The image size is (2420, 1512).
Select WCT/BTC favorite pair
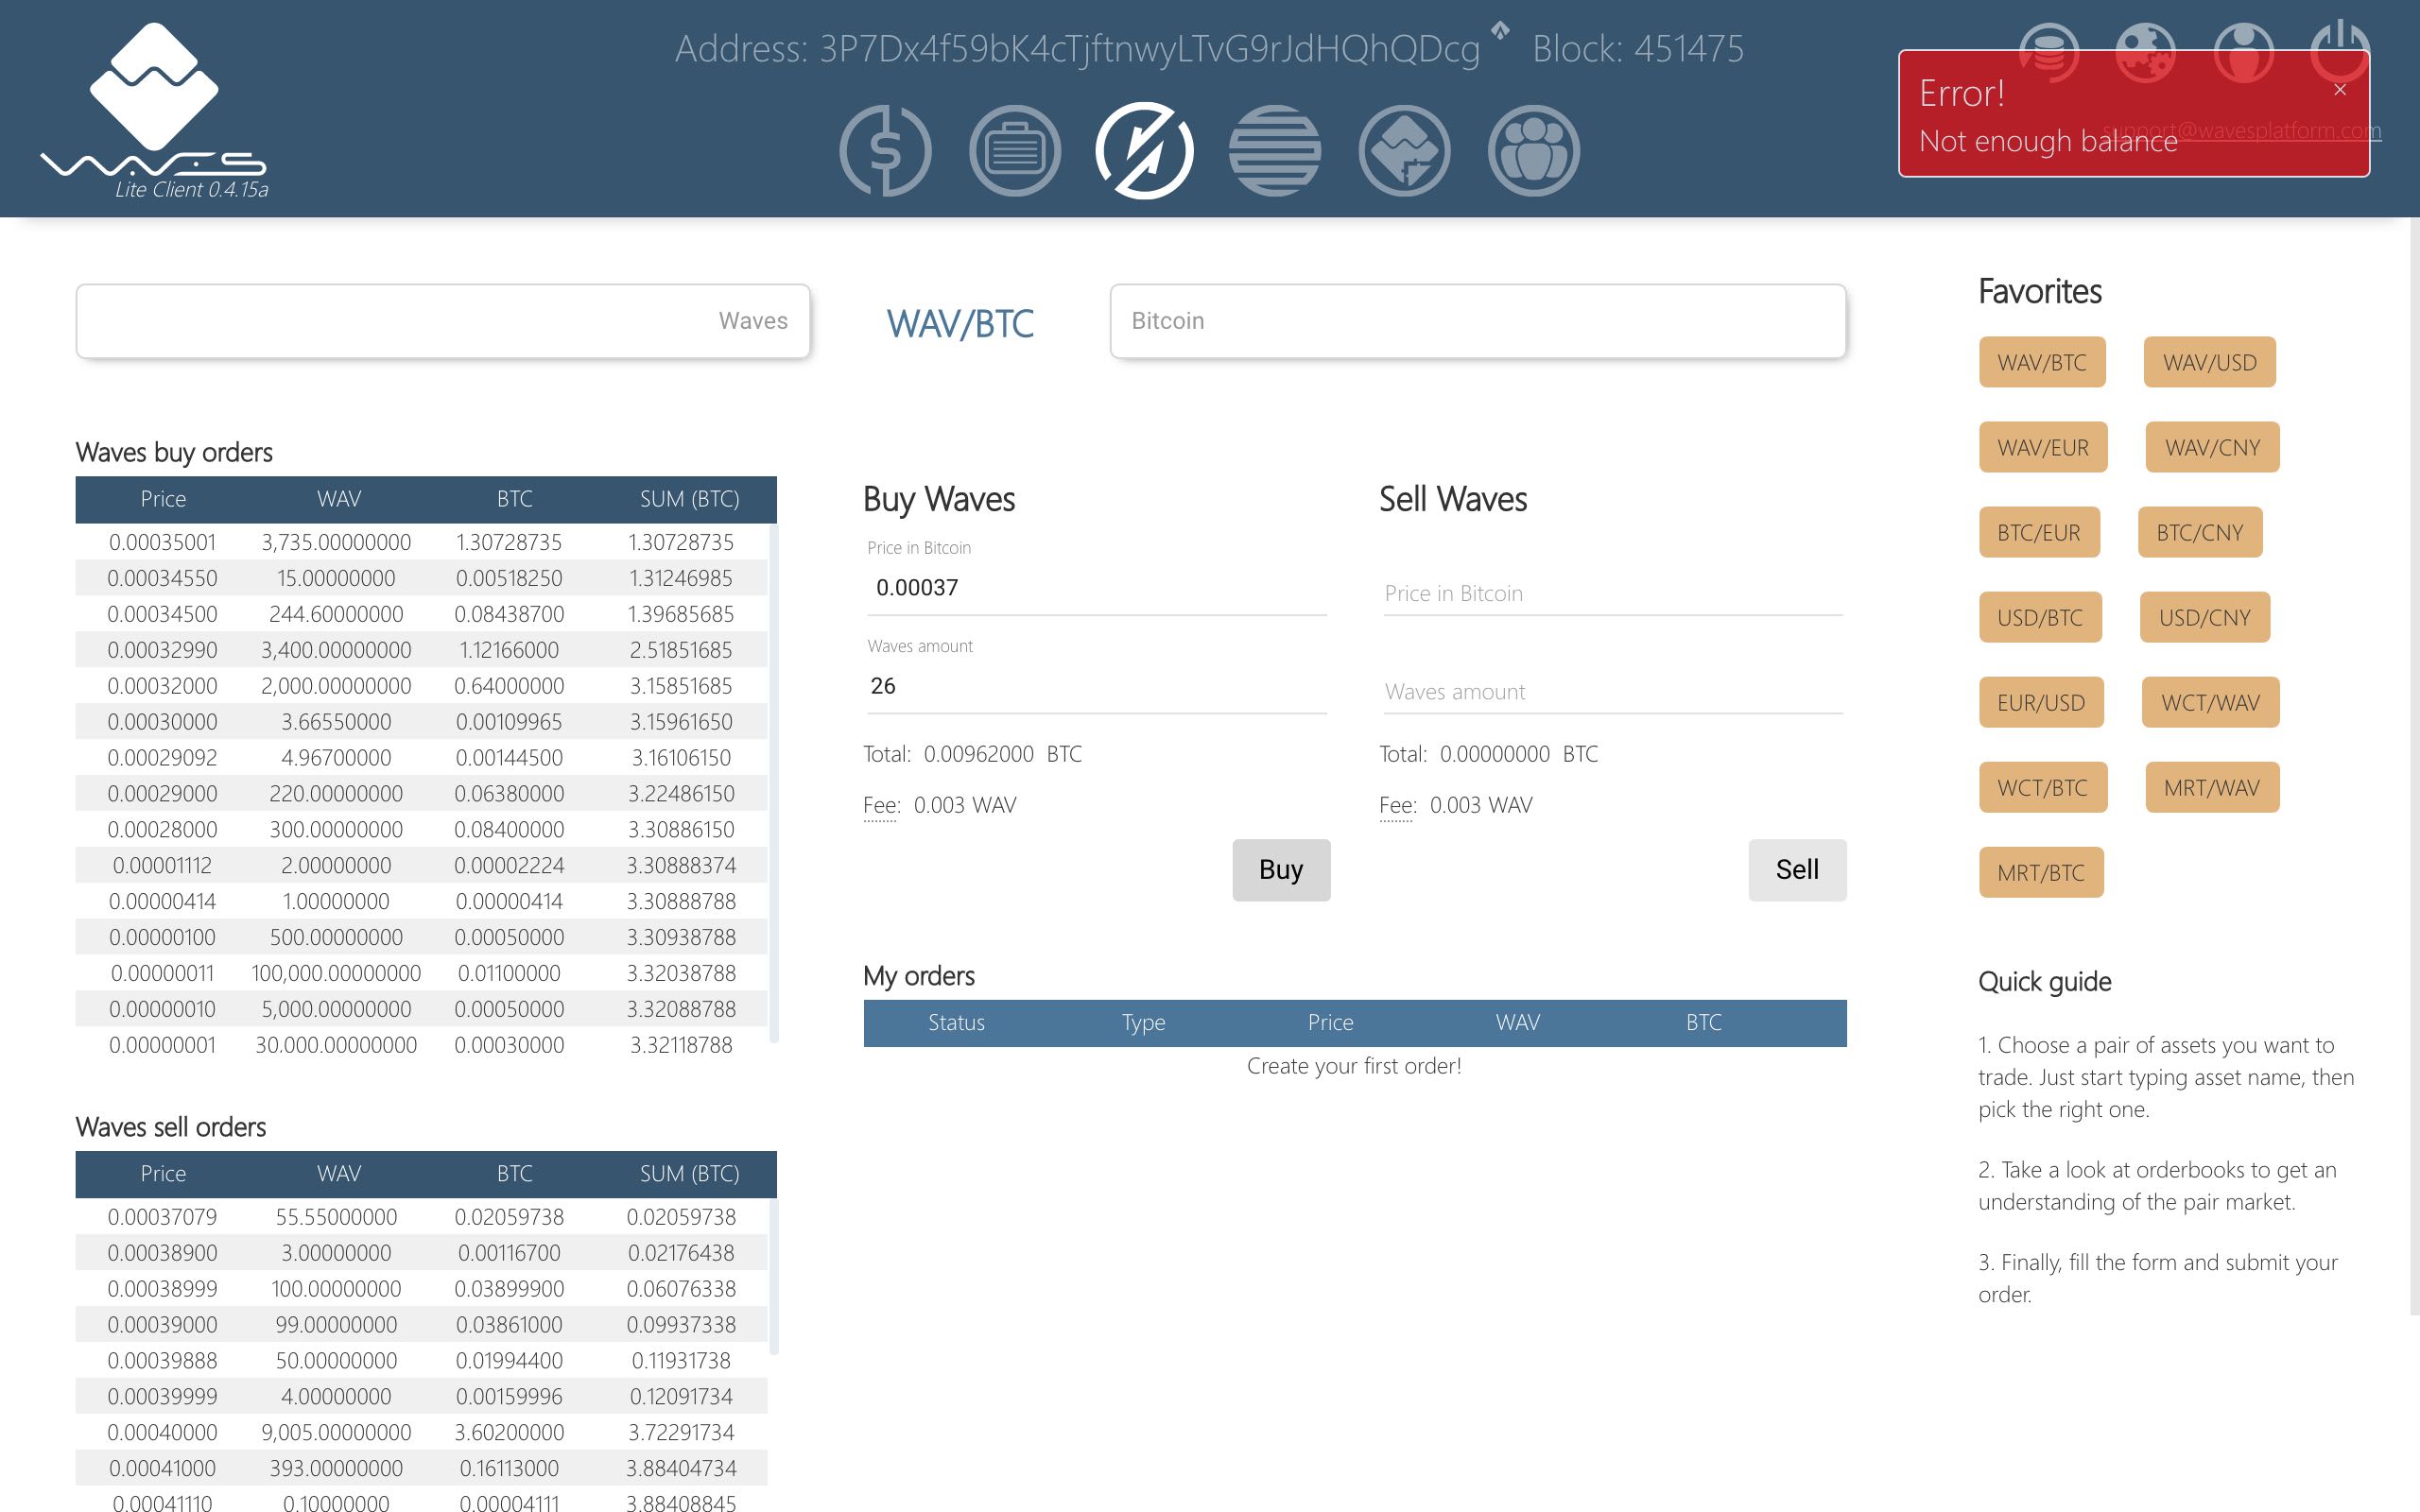tap(2043, 787)
